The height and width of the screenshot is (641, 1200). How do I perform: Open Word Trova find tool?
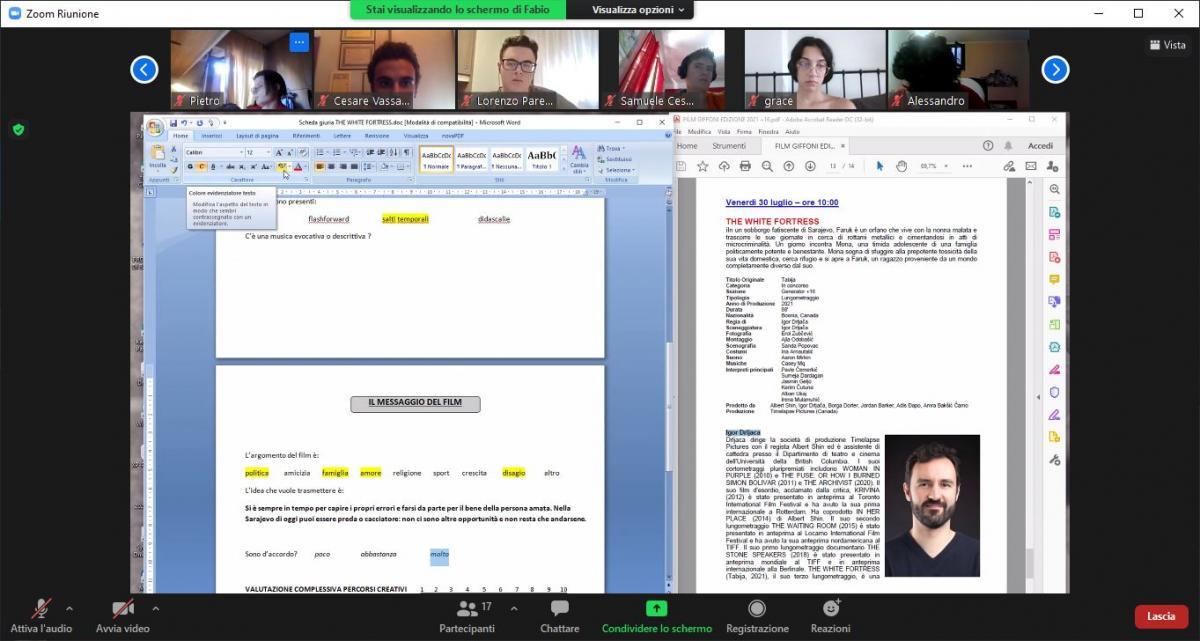[x=611, y=148]
